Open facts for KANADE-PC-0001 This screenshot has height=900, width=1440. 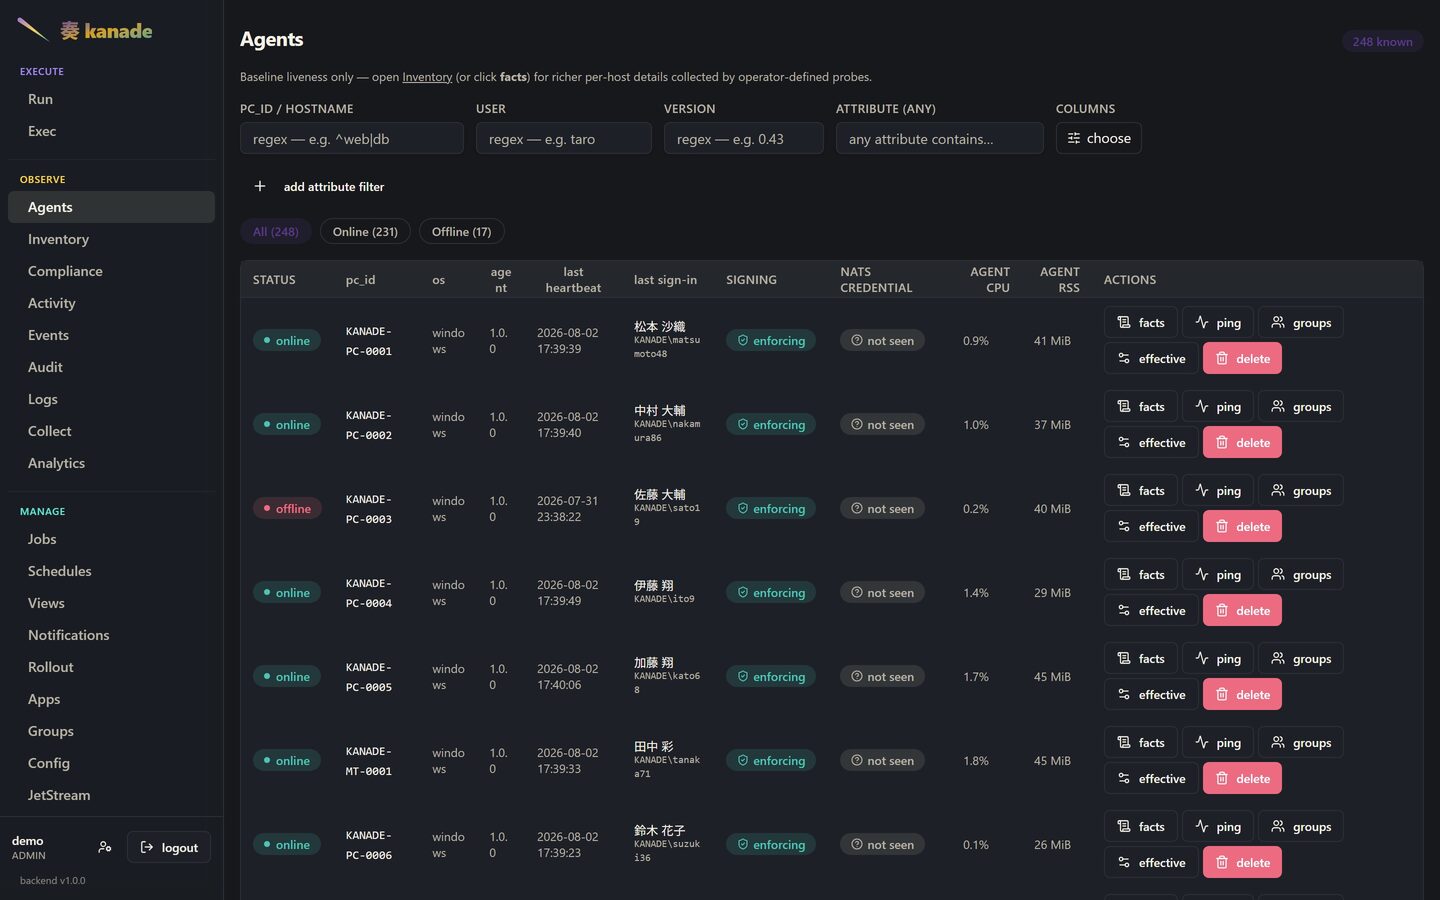(1141, 322)
